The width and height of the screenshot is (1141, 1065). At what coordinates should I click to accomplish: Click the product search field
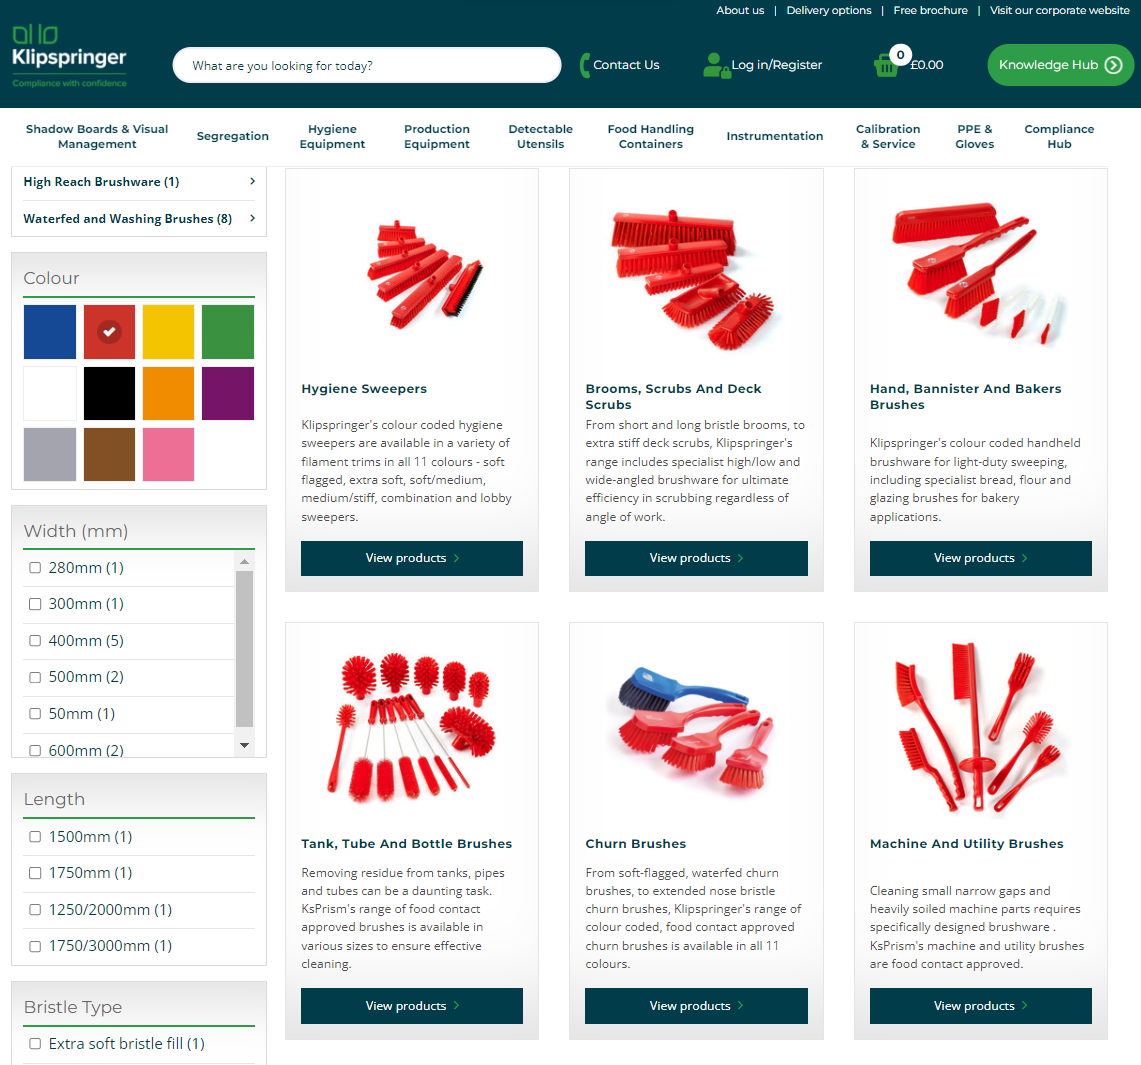click(x=367, y=65)
